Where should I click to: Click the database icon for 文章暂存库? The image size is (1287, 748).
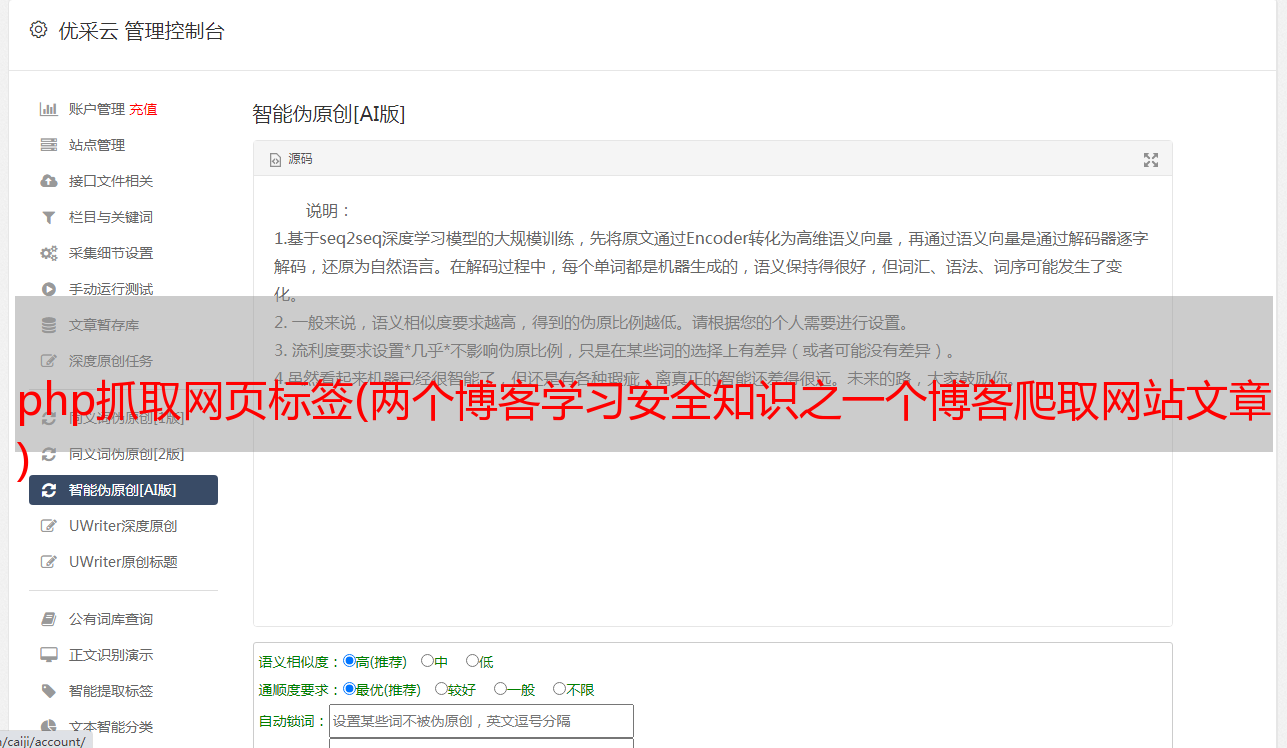48,325
